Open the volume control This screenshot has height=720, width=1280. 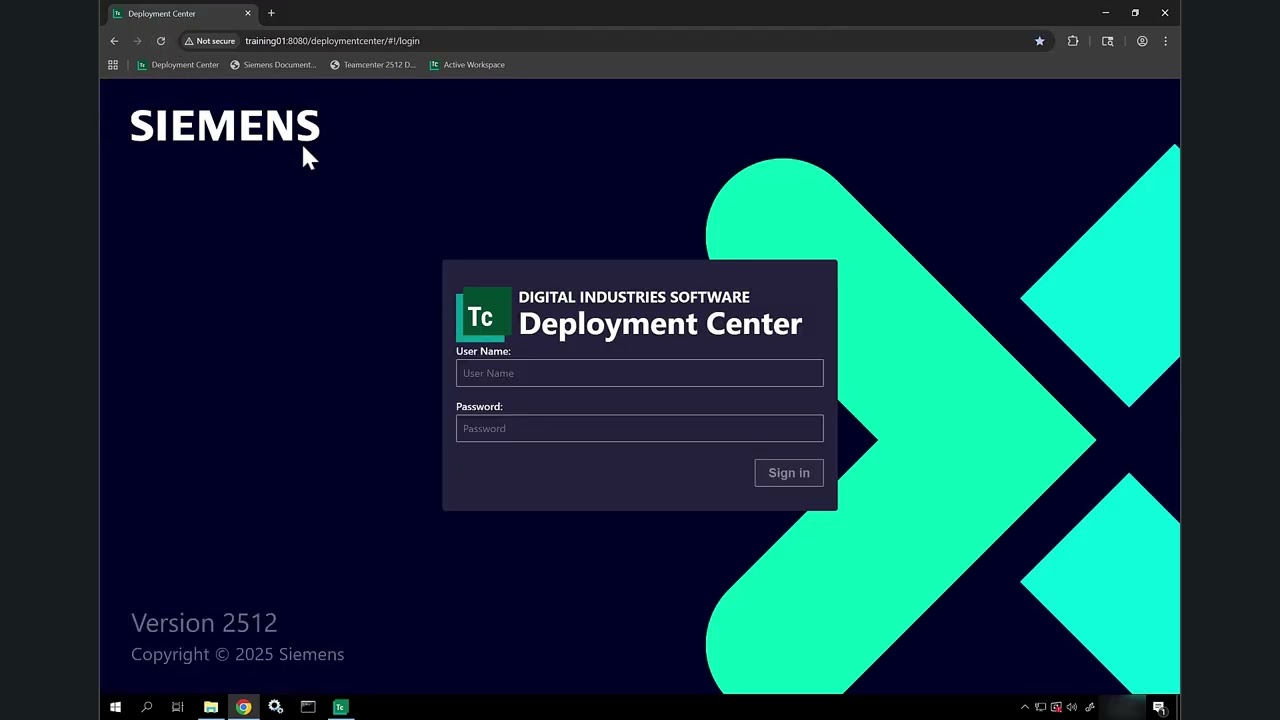coord(1072,707)
